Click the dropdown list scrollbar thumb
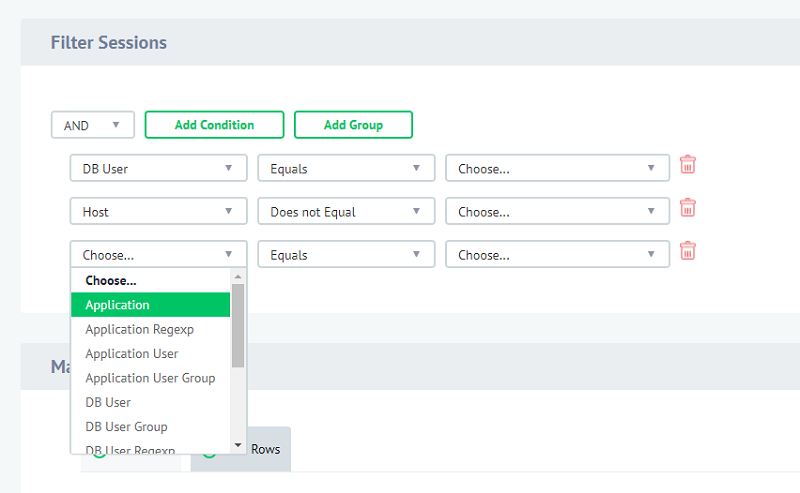The width and height of the screenshot is (800, 493). pos(238,325)
